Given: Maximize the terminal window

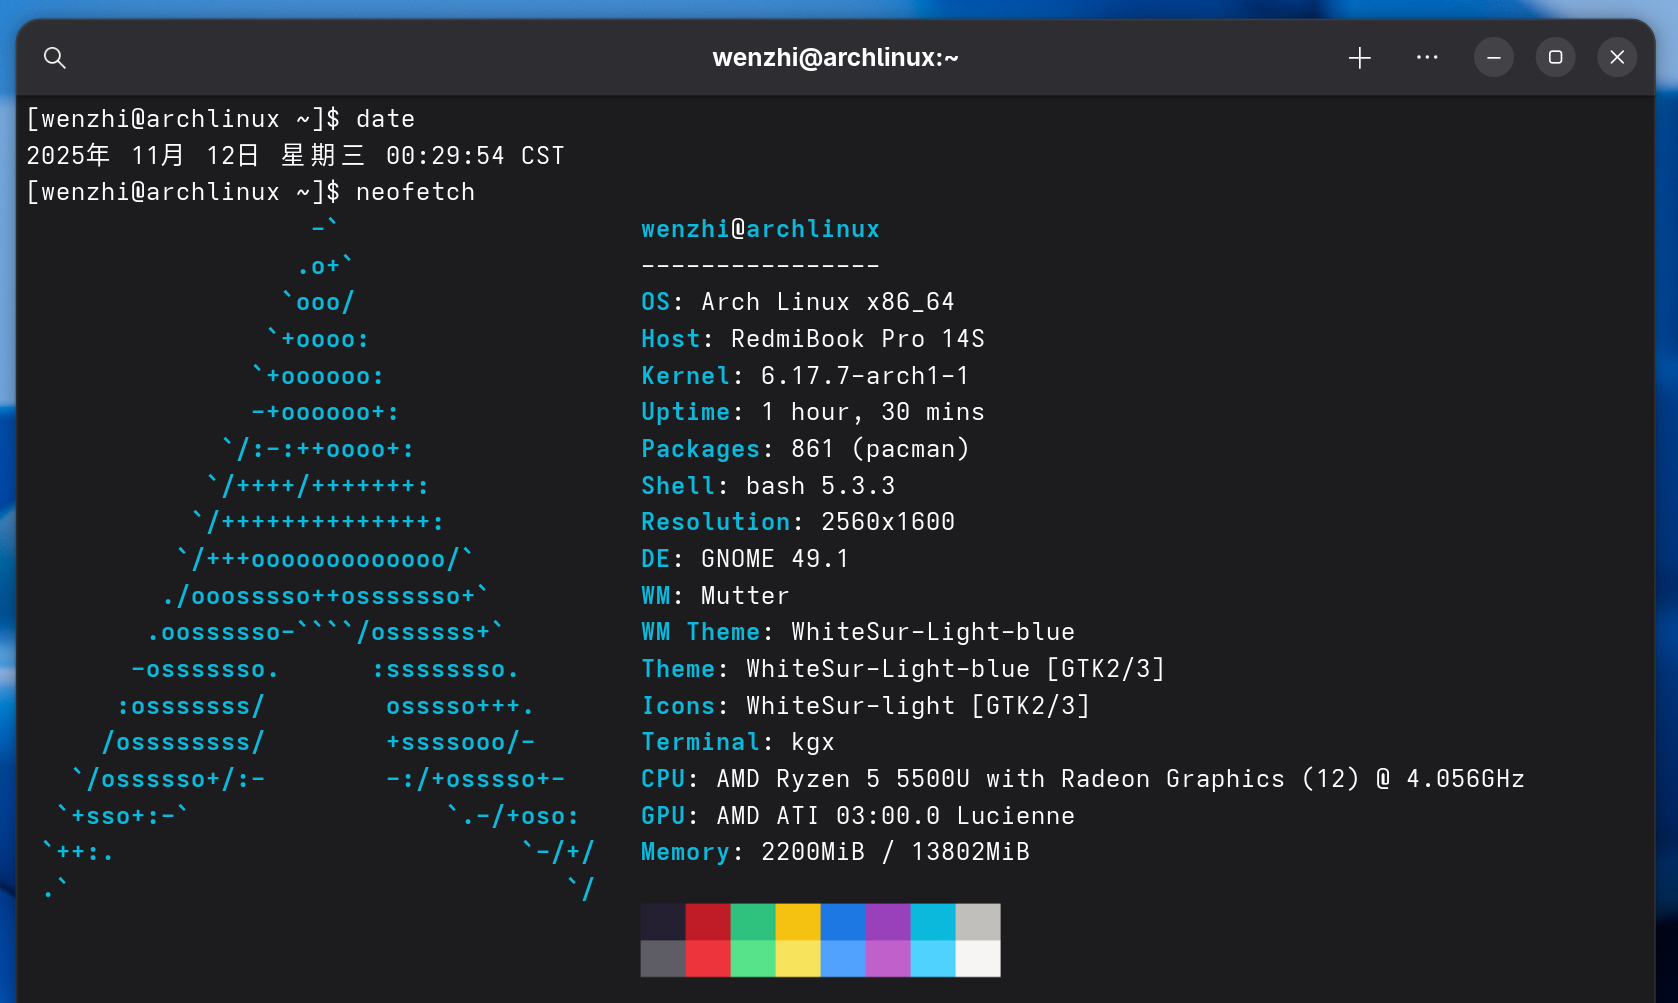Looking at the screenshot, I should pos(1555,58).
